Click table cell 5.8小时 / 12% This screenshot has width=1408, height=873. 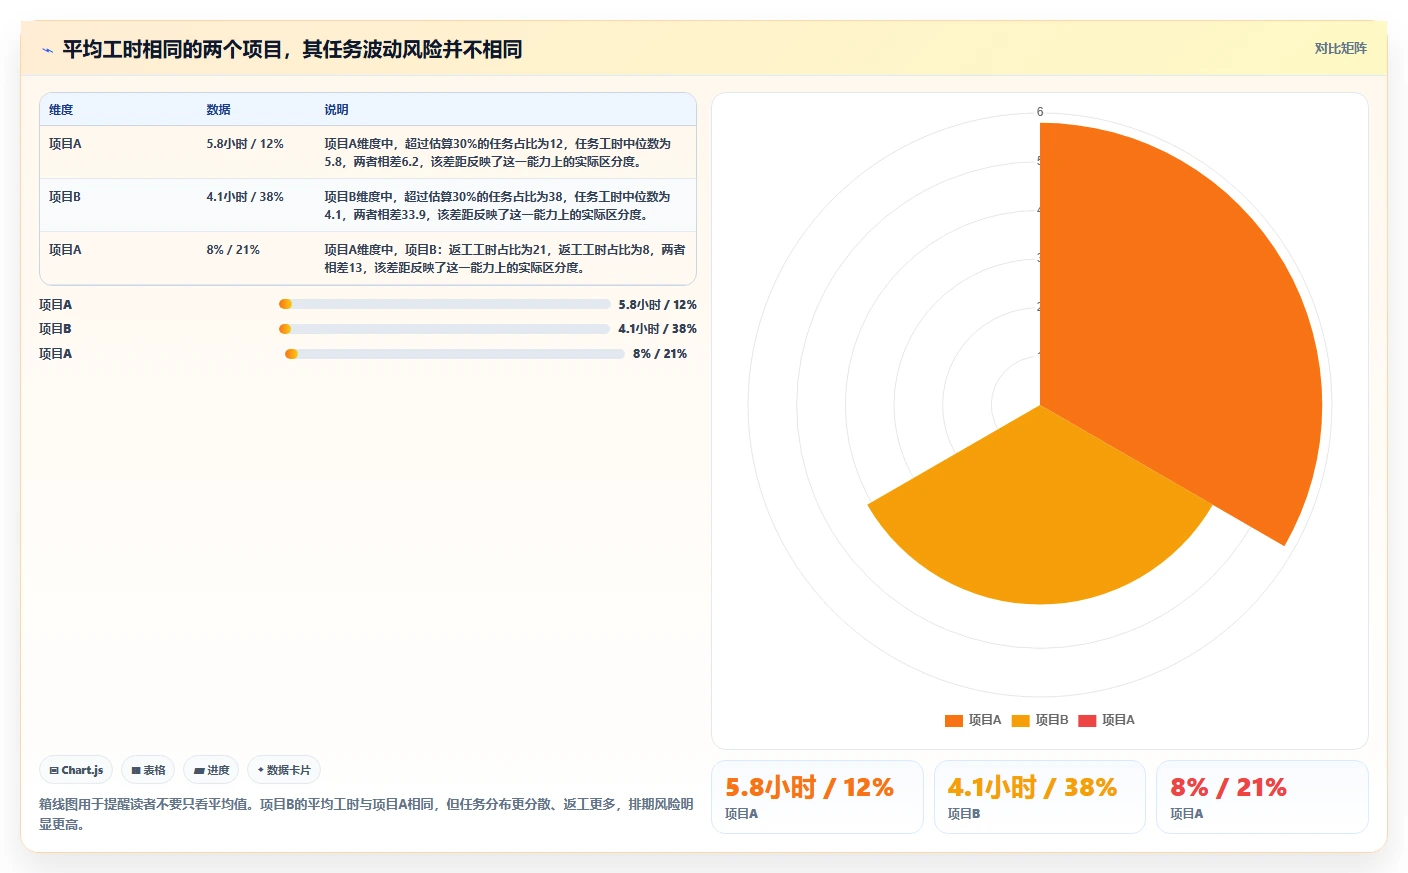(245, 144)
